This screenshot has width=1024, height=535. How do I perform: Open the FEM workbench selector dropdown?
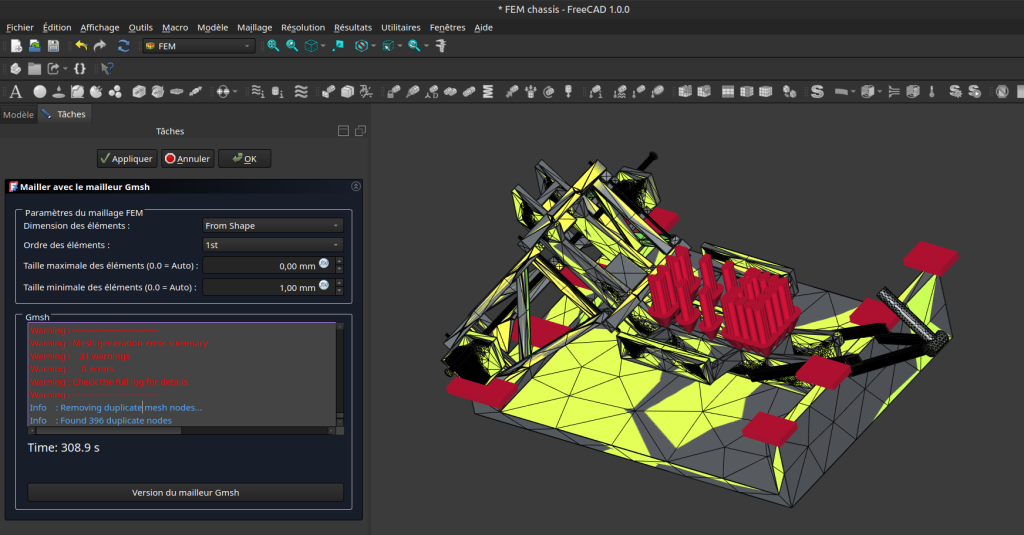point(199,46)
